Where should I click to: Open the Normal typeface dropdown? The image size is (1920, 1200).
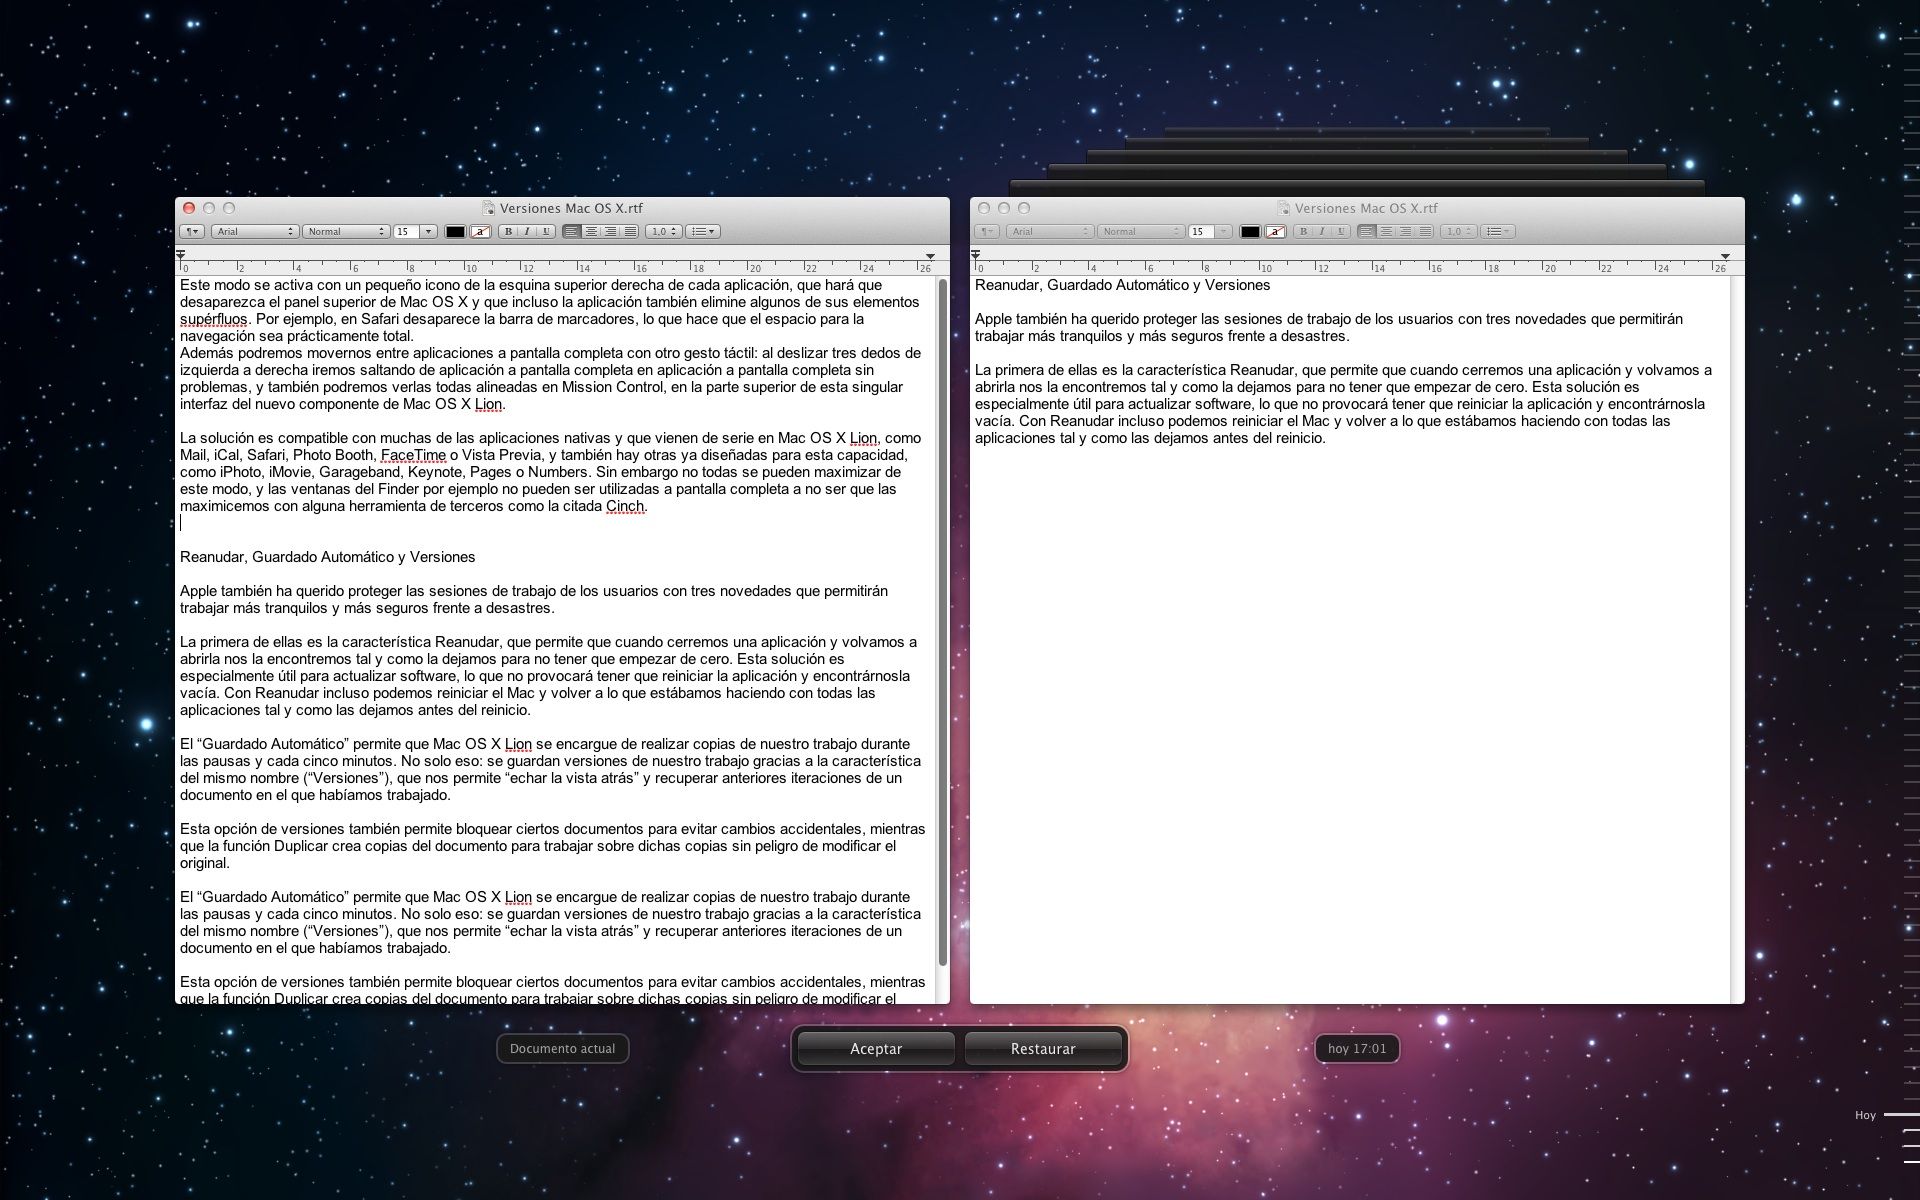(x=345, y=232)
